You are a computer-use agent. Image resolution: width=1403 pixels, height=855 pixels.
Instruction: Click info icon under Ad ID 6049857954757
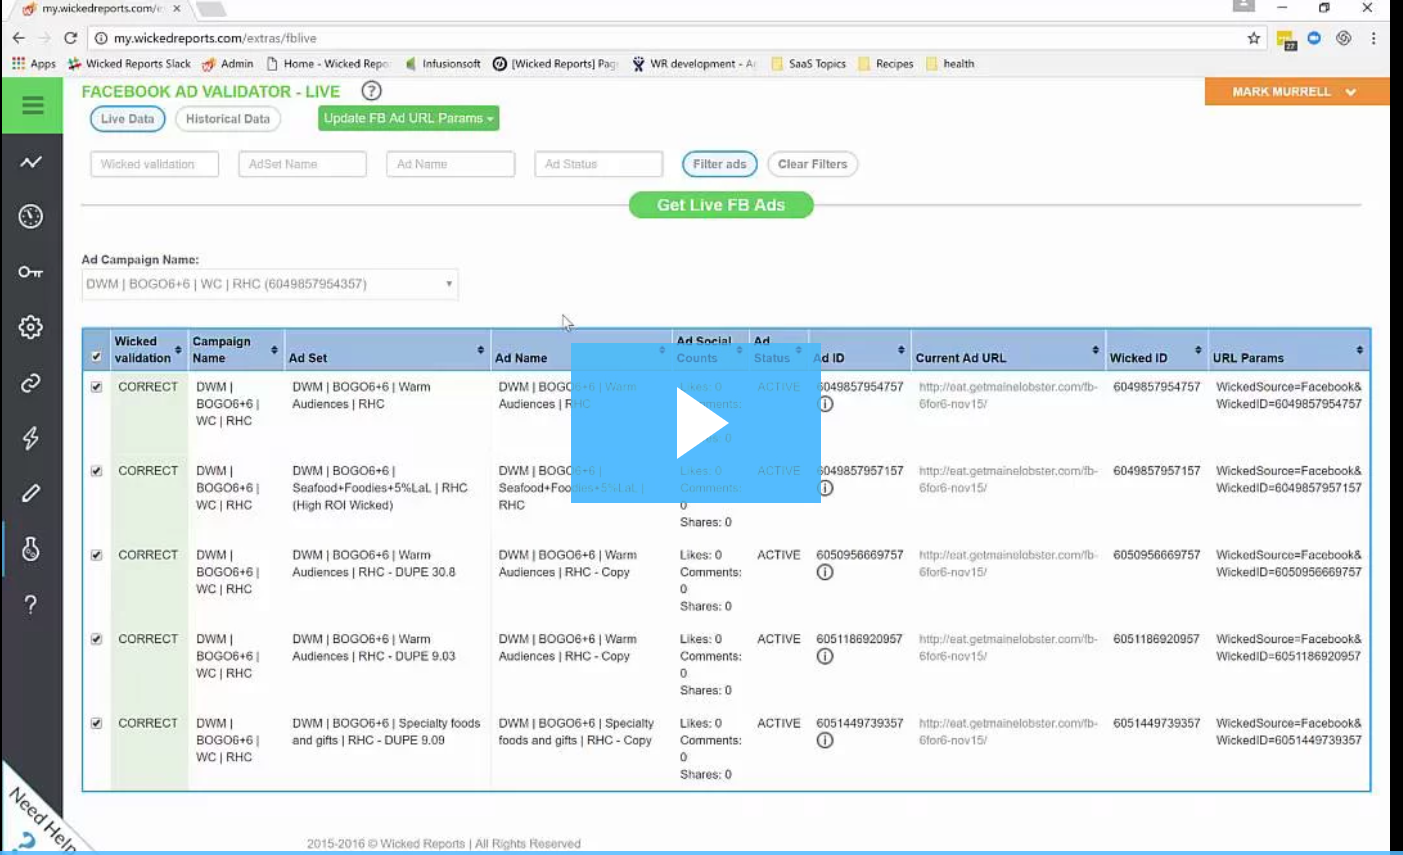pos(825,404)
